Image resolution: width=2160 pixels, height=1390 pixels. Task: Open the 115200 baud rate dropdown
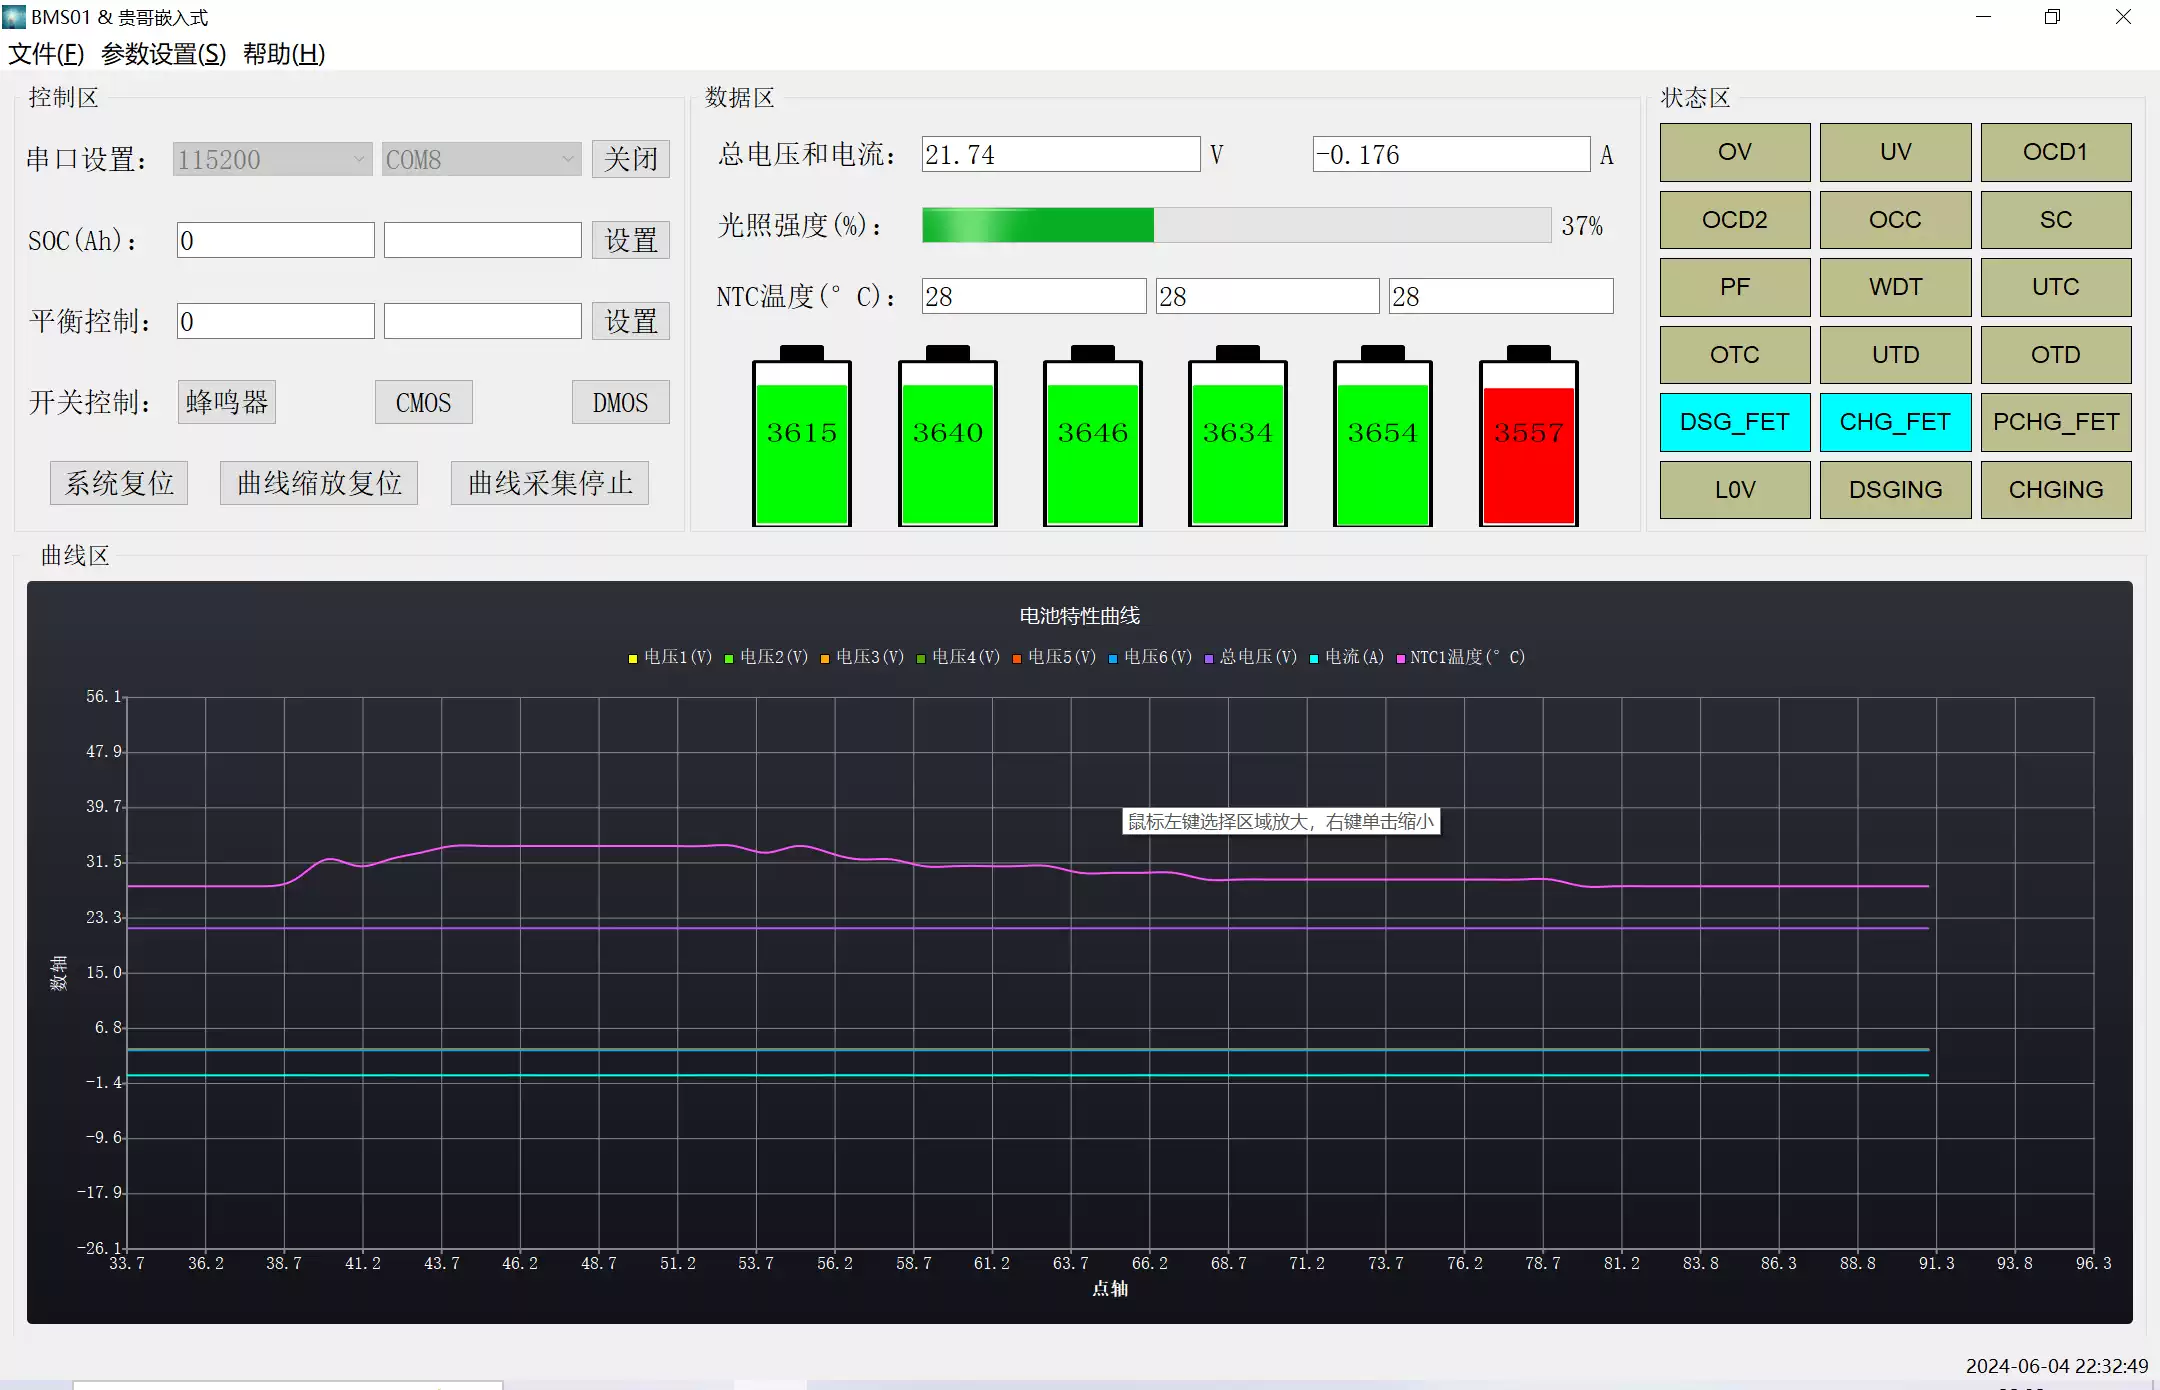click(x=272, y=159)
